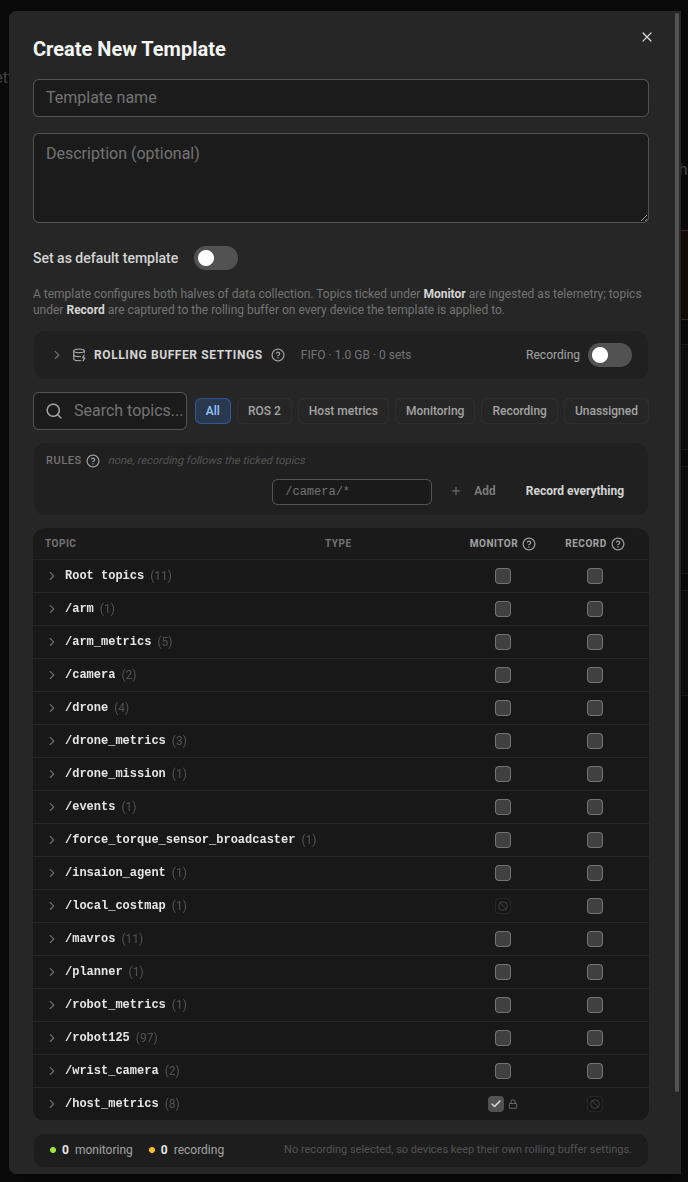Select the Recording filter tab
The height and width of the screenshot is (1182, 688).
click(x=519, y=411)
